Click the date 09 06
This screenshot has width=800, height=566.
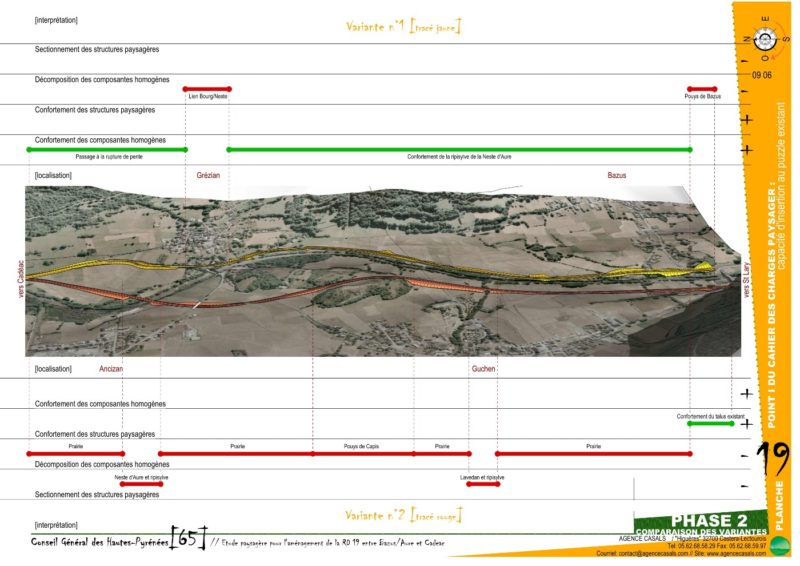coord(761,75)
